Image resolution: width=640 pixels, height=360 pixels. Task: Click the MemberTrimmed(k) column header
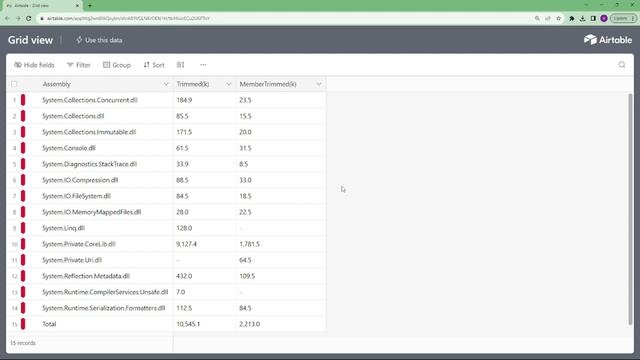pos(281,84)
